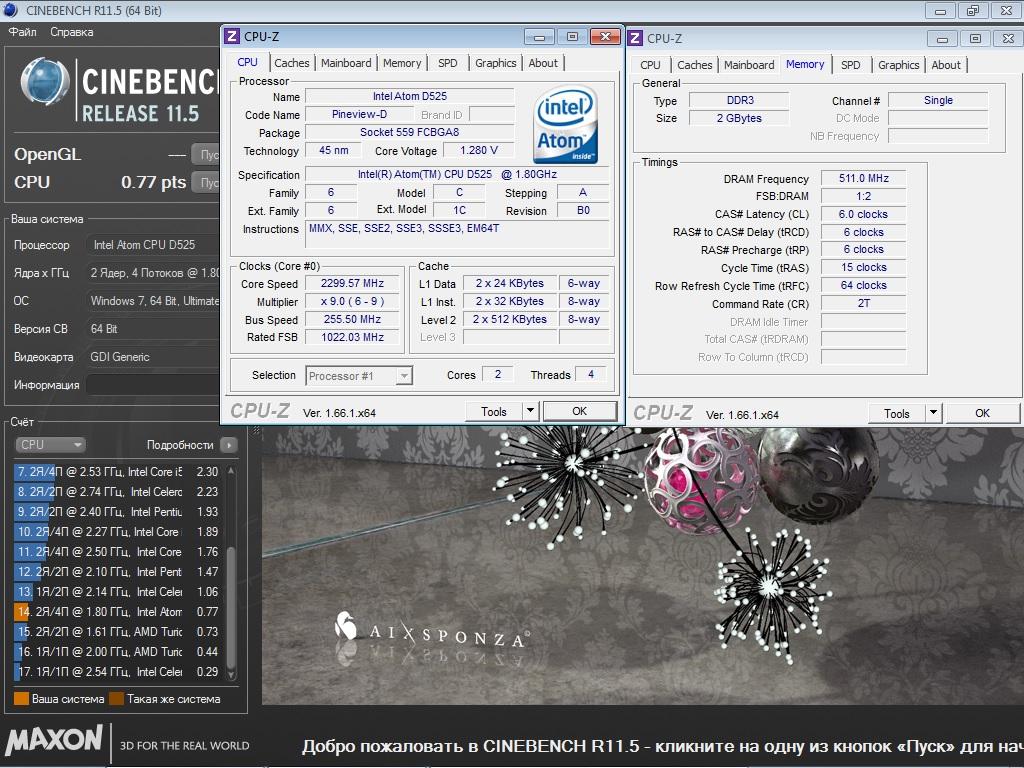Click OK in the right CPU-Z window
Viewport: 1024px width, 768px height.
[983, 413]
